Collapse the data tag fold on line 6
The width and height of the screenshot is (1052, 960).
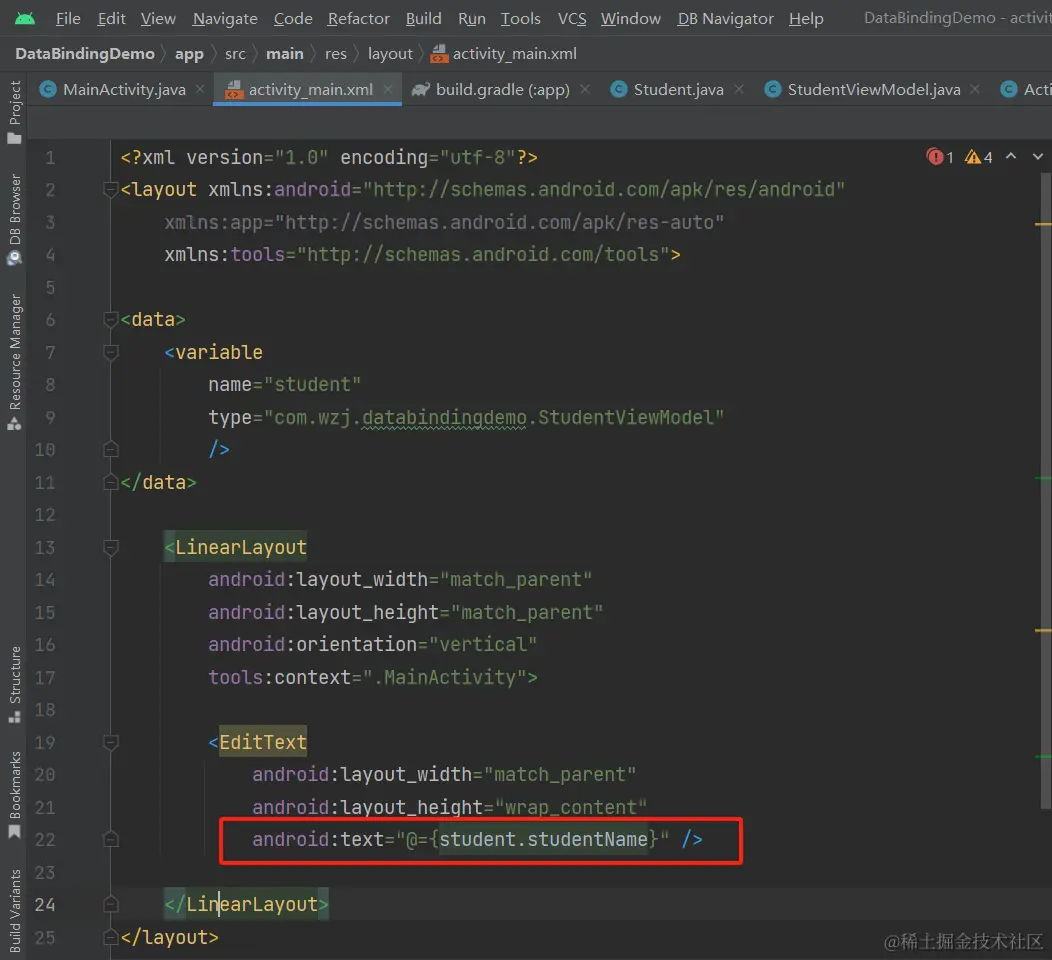click(x=111, y=320)
